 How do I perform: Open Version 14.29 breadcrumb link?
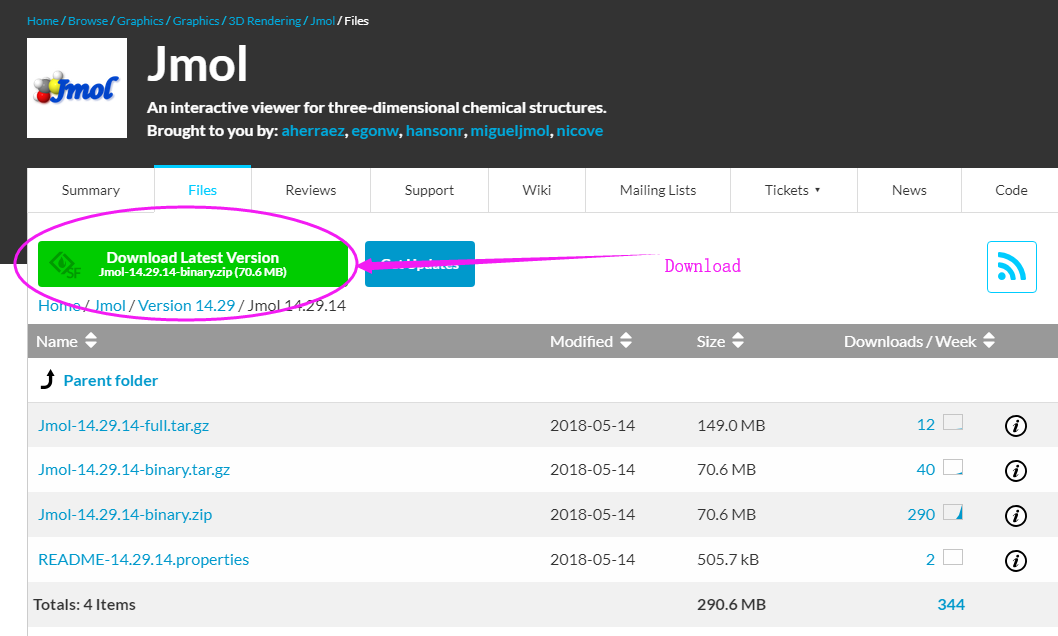coord(186,306)
